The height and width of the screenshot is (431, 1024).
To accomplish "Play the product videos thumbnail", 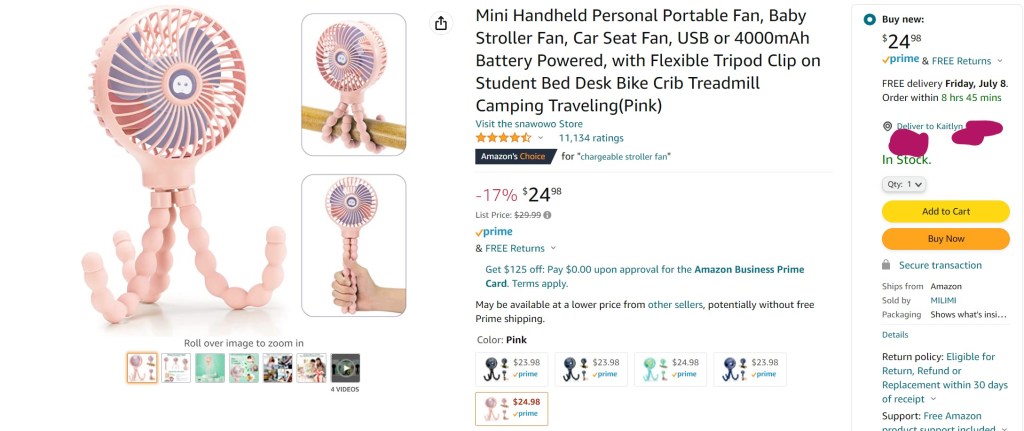I will pyautogui.click(x=345, y=368).
